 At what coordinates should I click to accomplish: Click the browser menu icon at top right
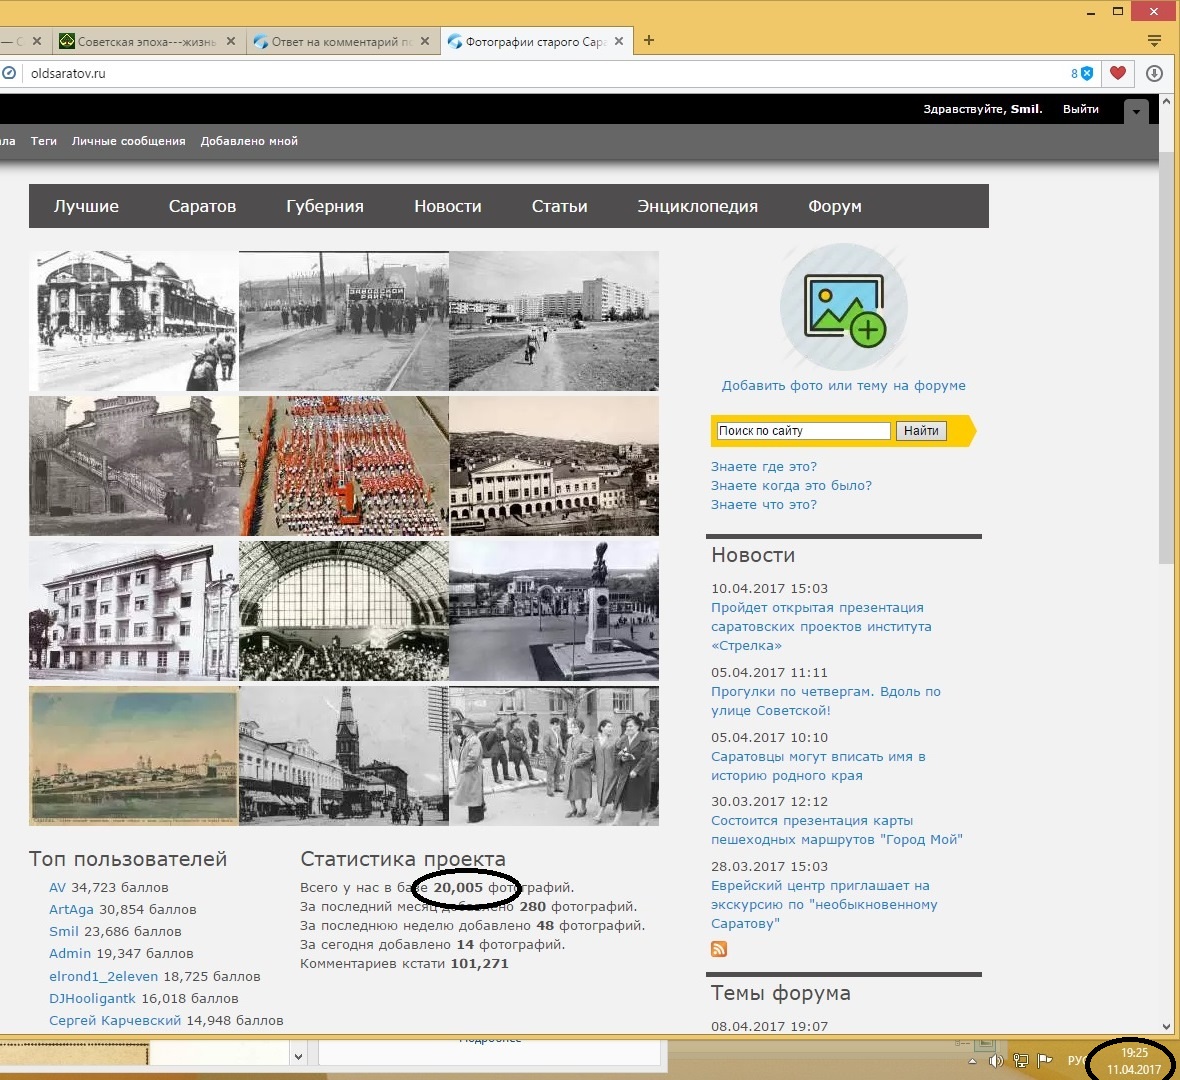[x=1154, y=41]
